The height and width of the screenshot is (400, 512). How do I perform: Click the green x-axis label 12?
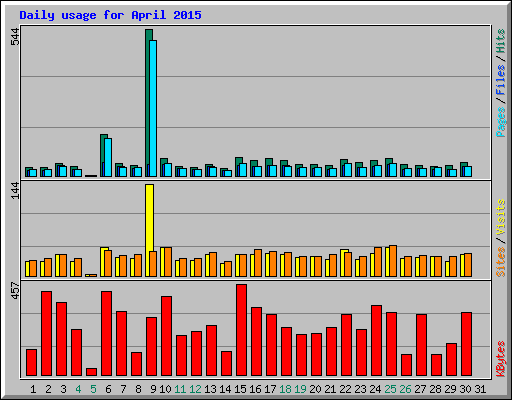point(195,389)
